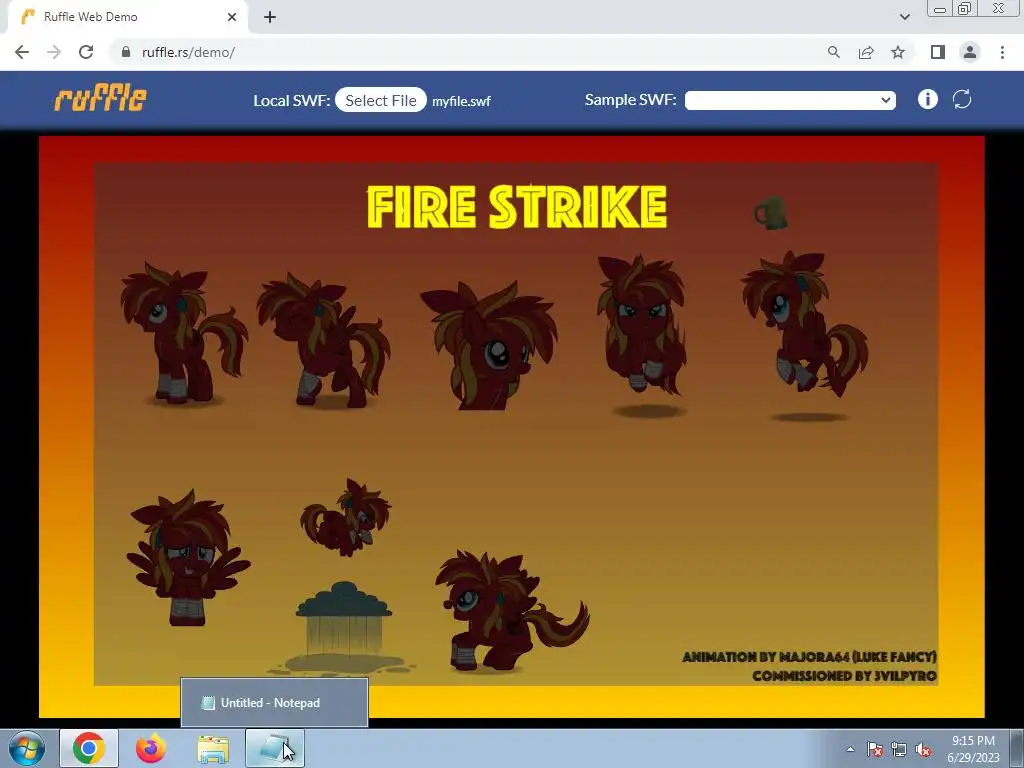
Task: Click the "Animation by Majora64" credit text
Action: (809, 657)
